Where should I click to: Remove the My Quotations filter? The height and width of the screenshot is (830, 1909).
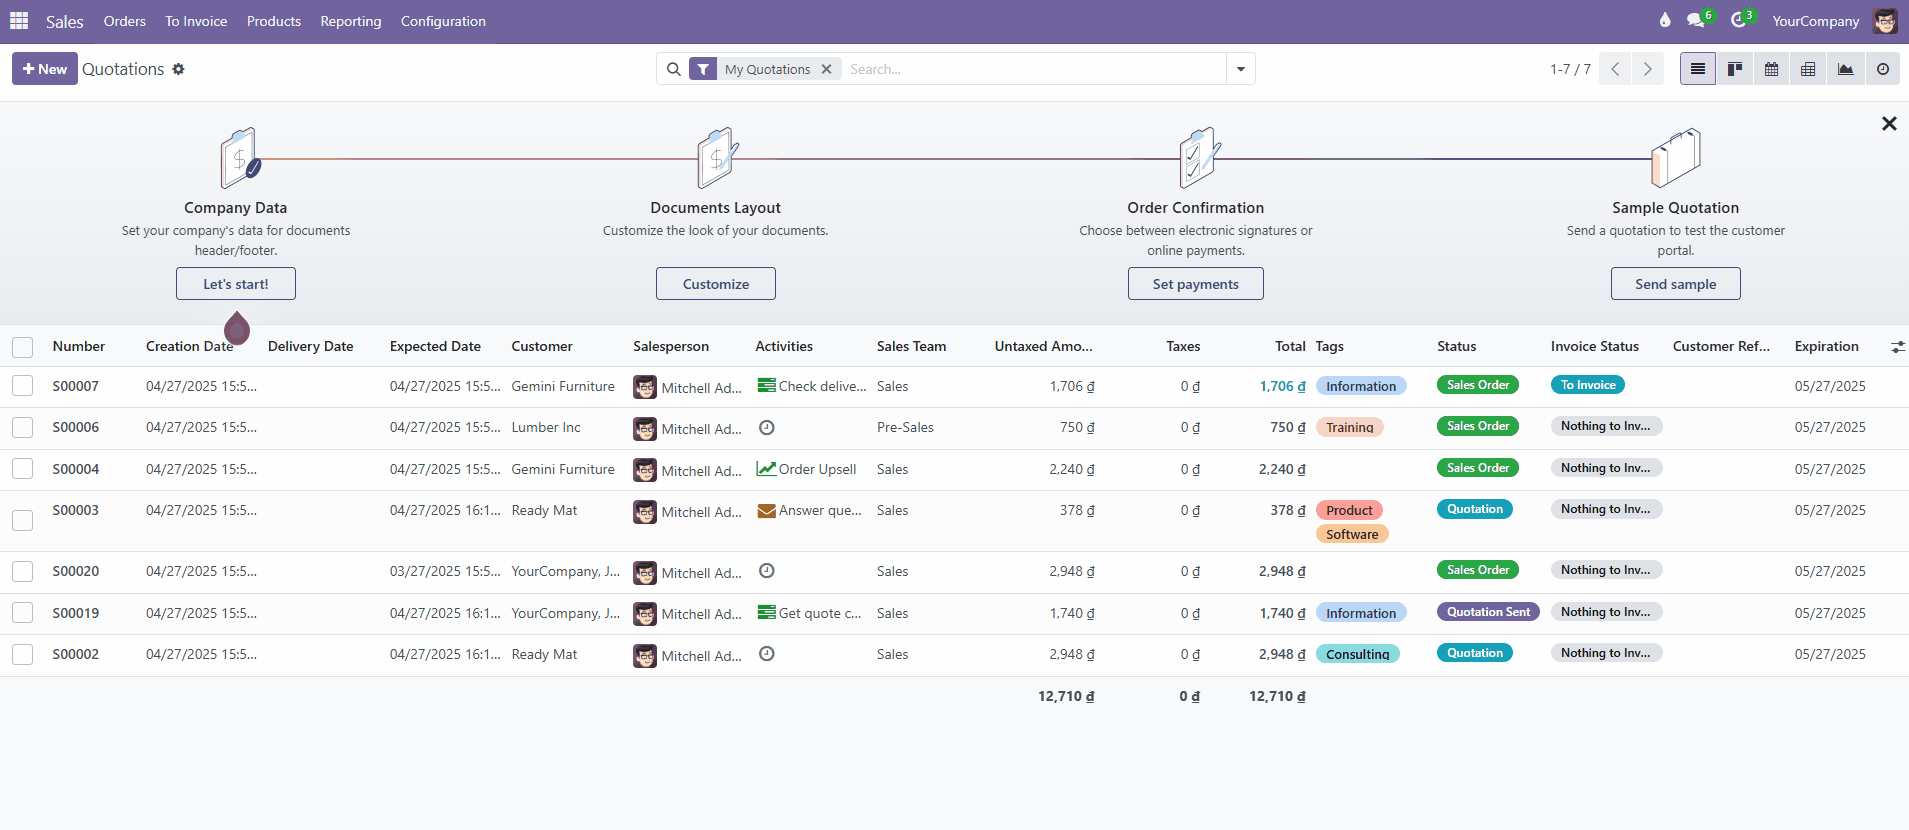827,69
